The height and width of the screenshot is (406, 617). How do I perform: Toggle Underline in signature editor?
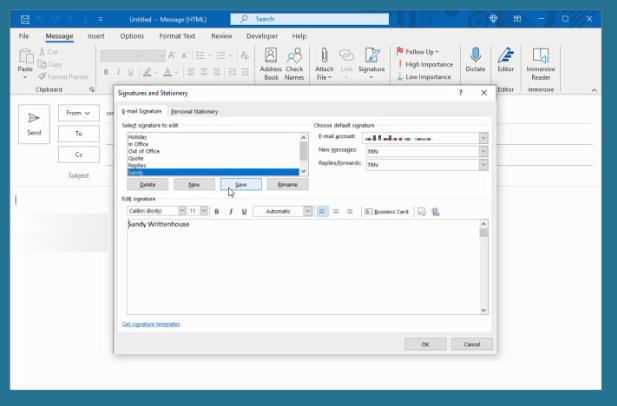click(x=244, y=212)
